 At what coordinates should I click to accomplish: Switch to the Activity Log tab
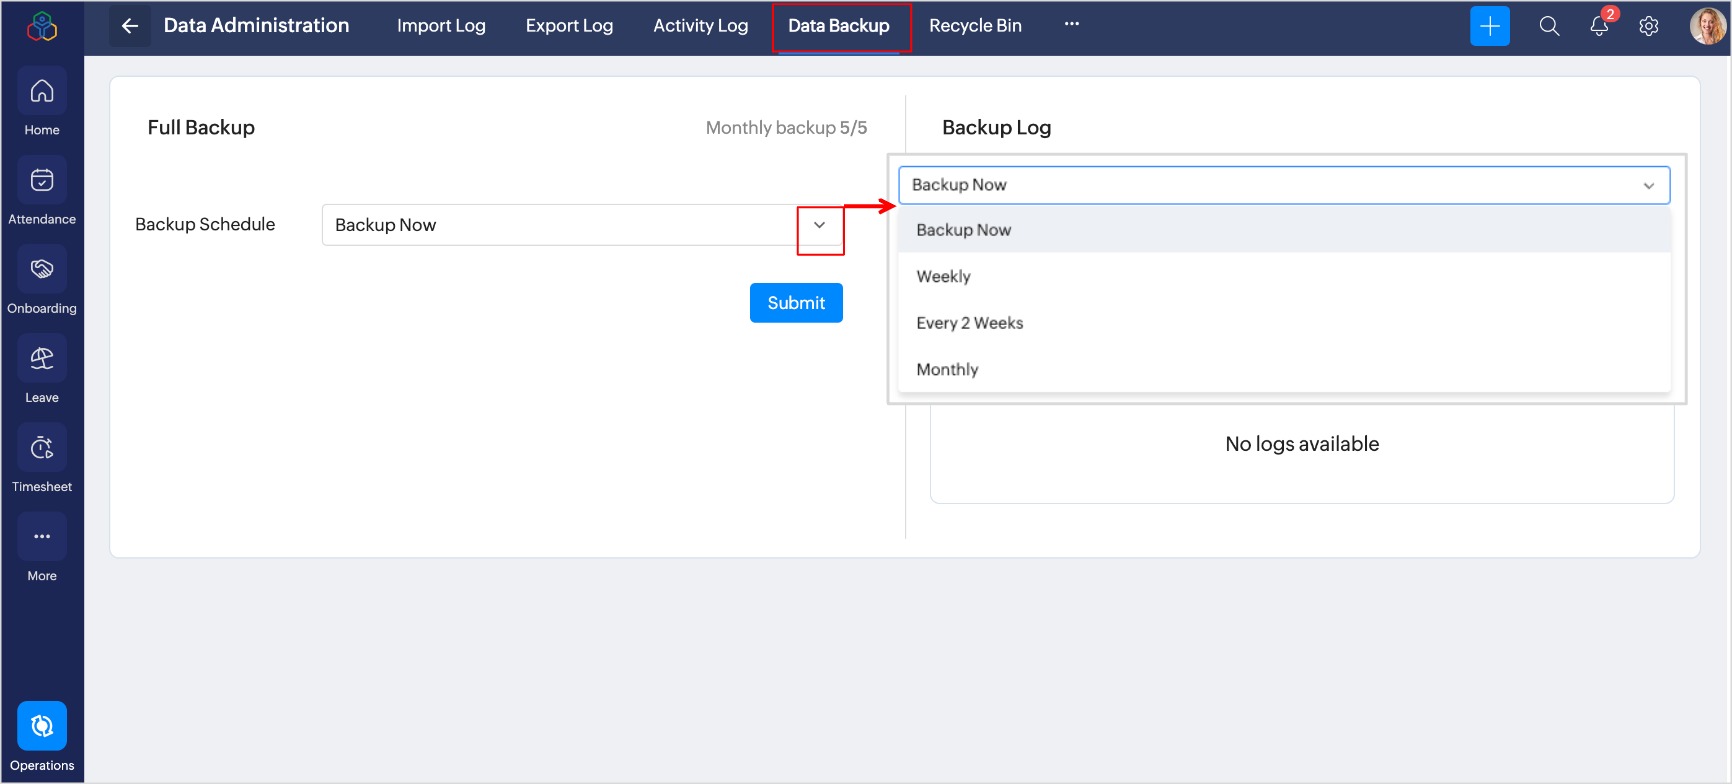click(700, 26)
